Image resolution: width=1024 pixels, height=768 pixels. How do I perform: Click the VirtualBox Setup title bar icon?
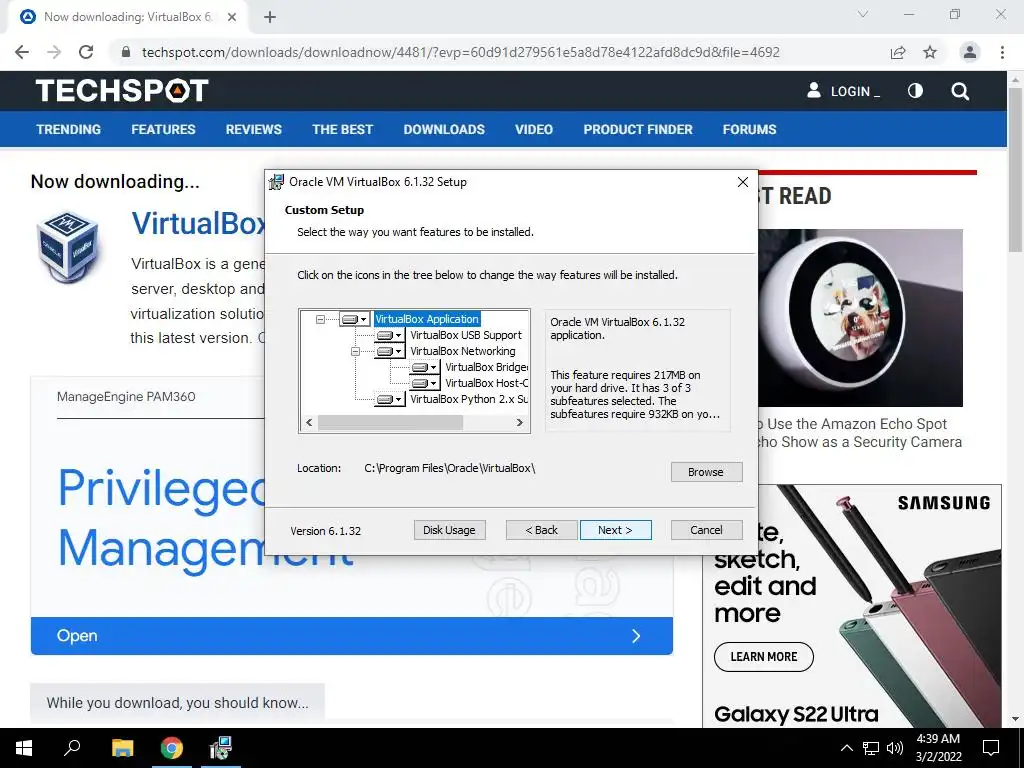[x=276, y=182]
